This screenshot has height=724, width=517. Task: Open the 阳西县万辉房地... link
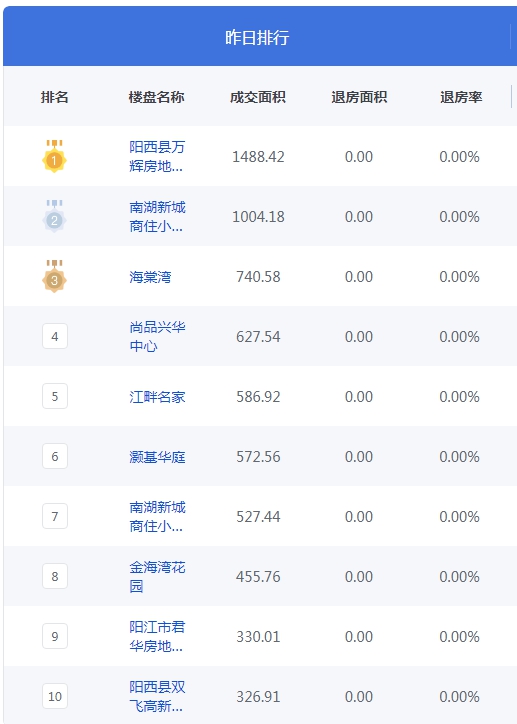pos(157,156)
